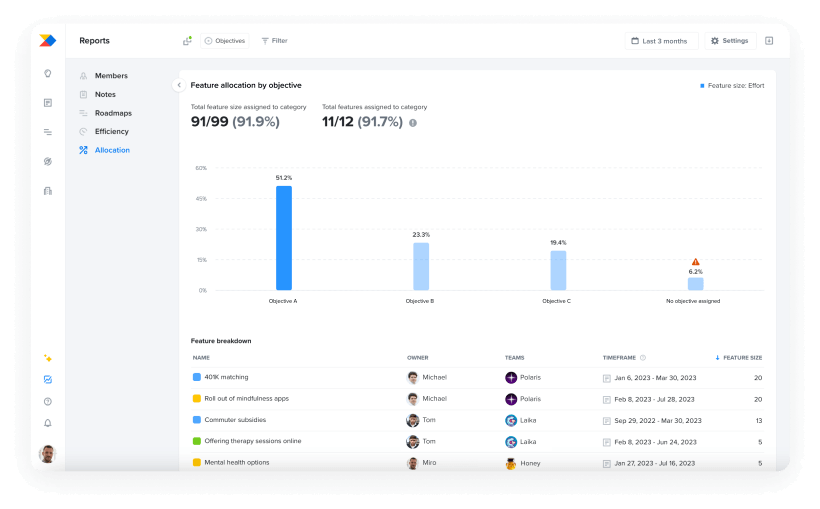Click yellow swatch beside Roll out of mindfulness apps
This screenshot has height=509, width=820.
tap(197, 399)
